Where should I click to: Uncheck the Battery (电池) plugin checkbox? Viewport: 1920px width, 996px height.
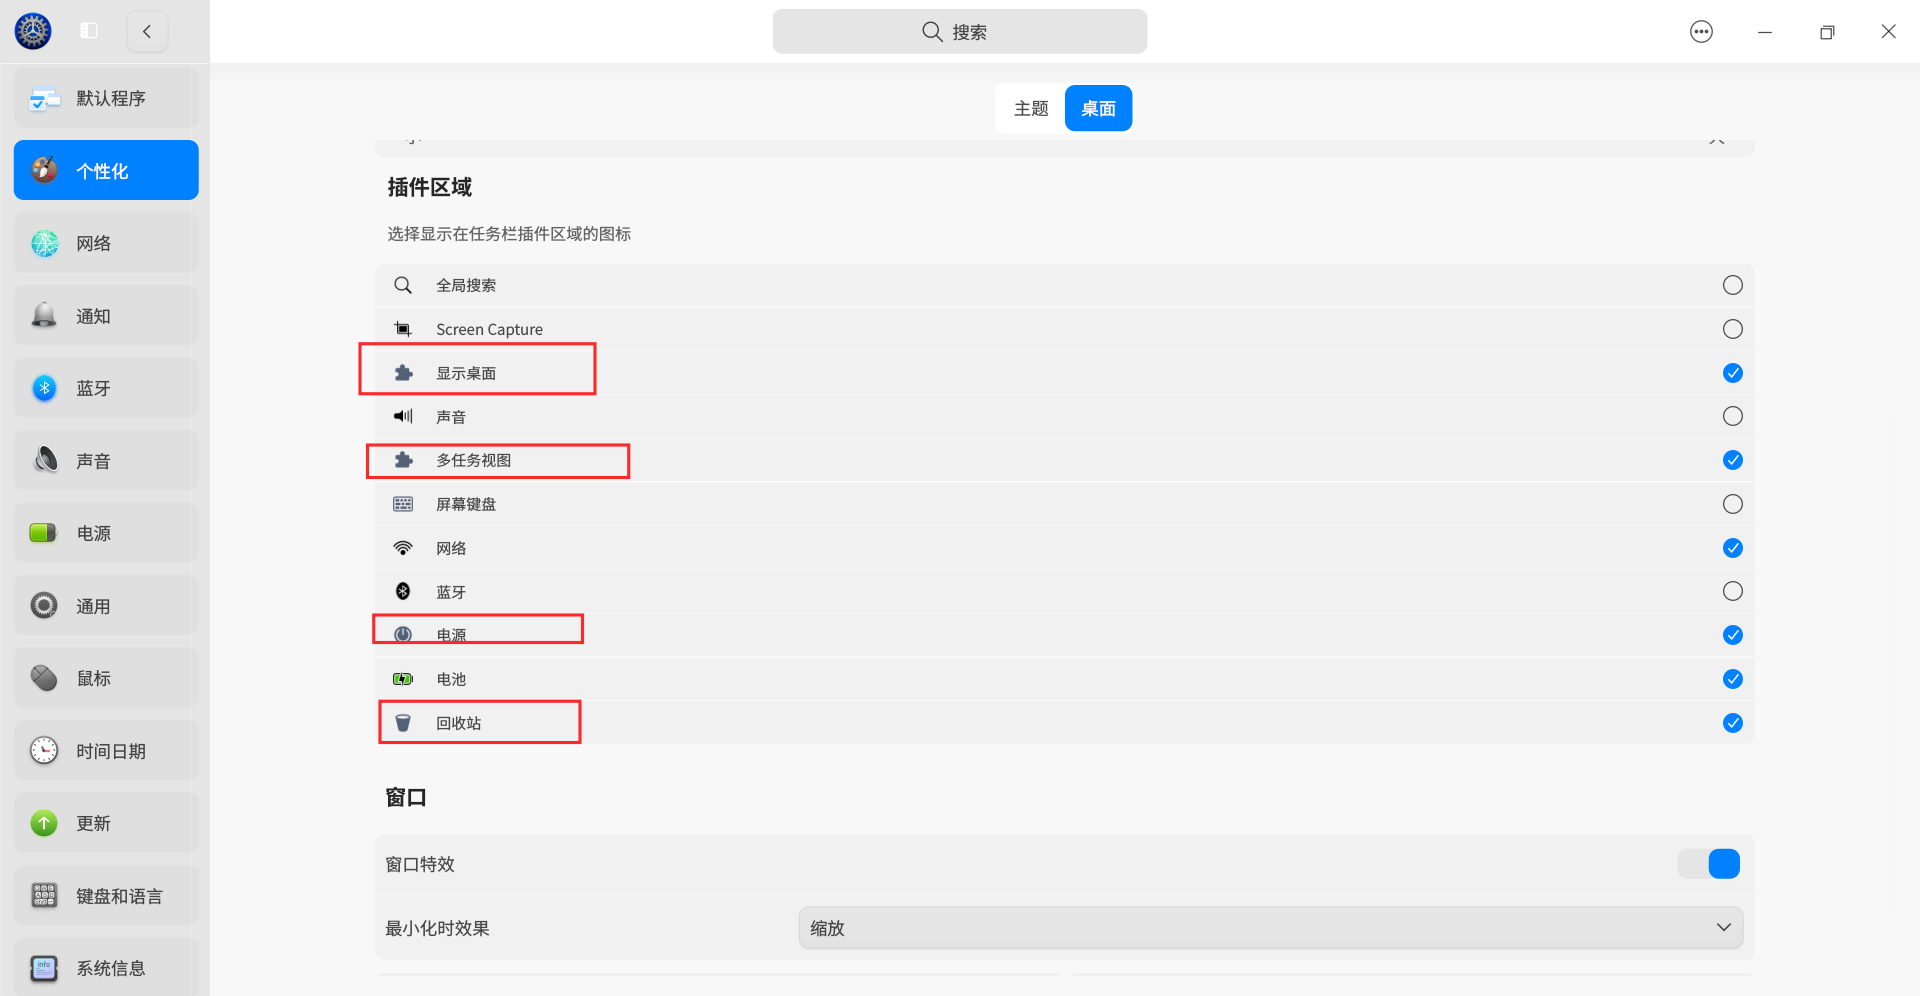(x=1733, y=679)
